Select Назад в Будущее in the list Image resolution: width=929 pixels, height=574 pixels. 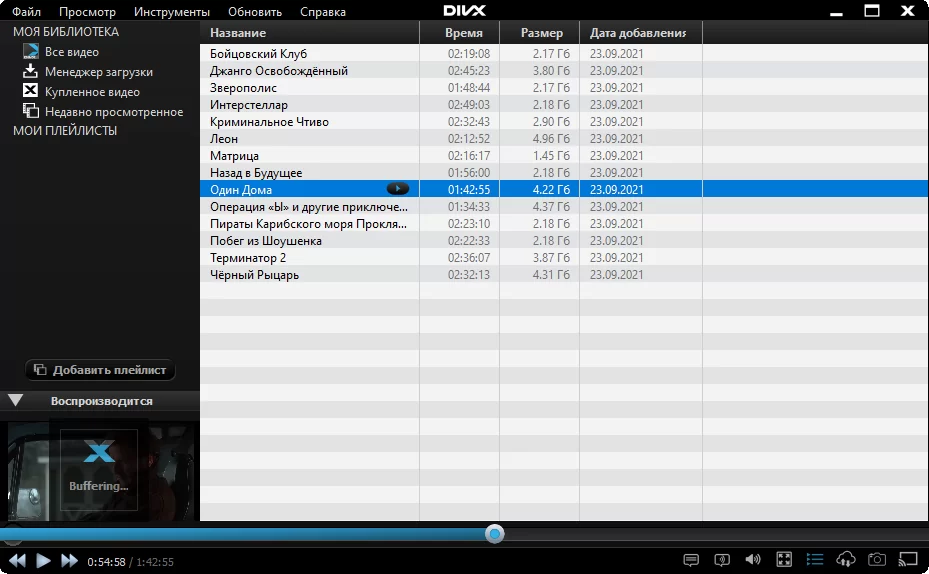tap(256, 173)
